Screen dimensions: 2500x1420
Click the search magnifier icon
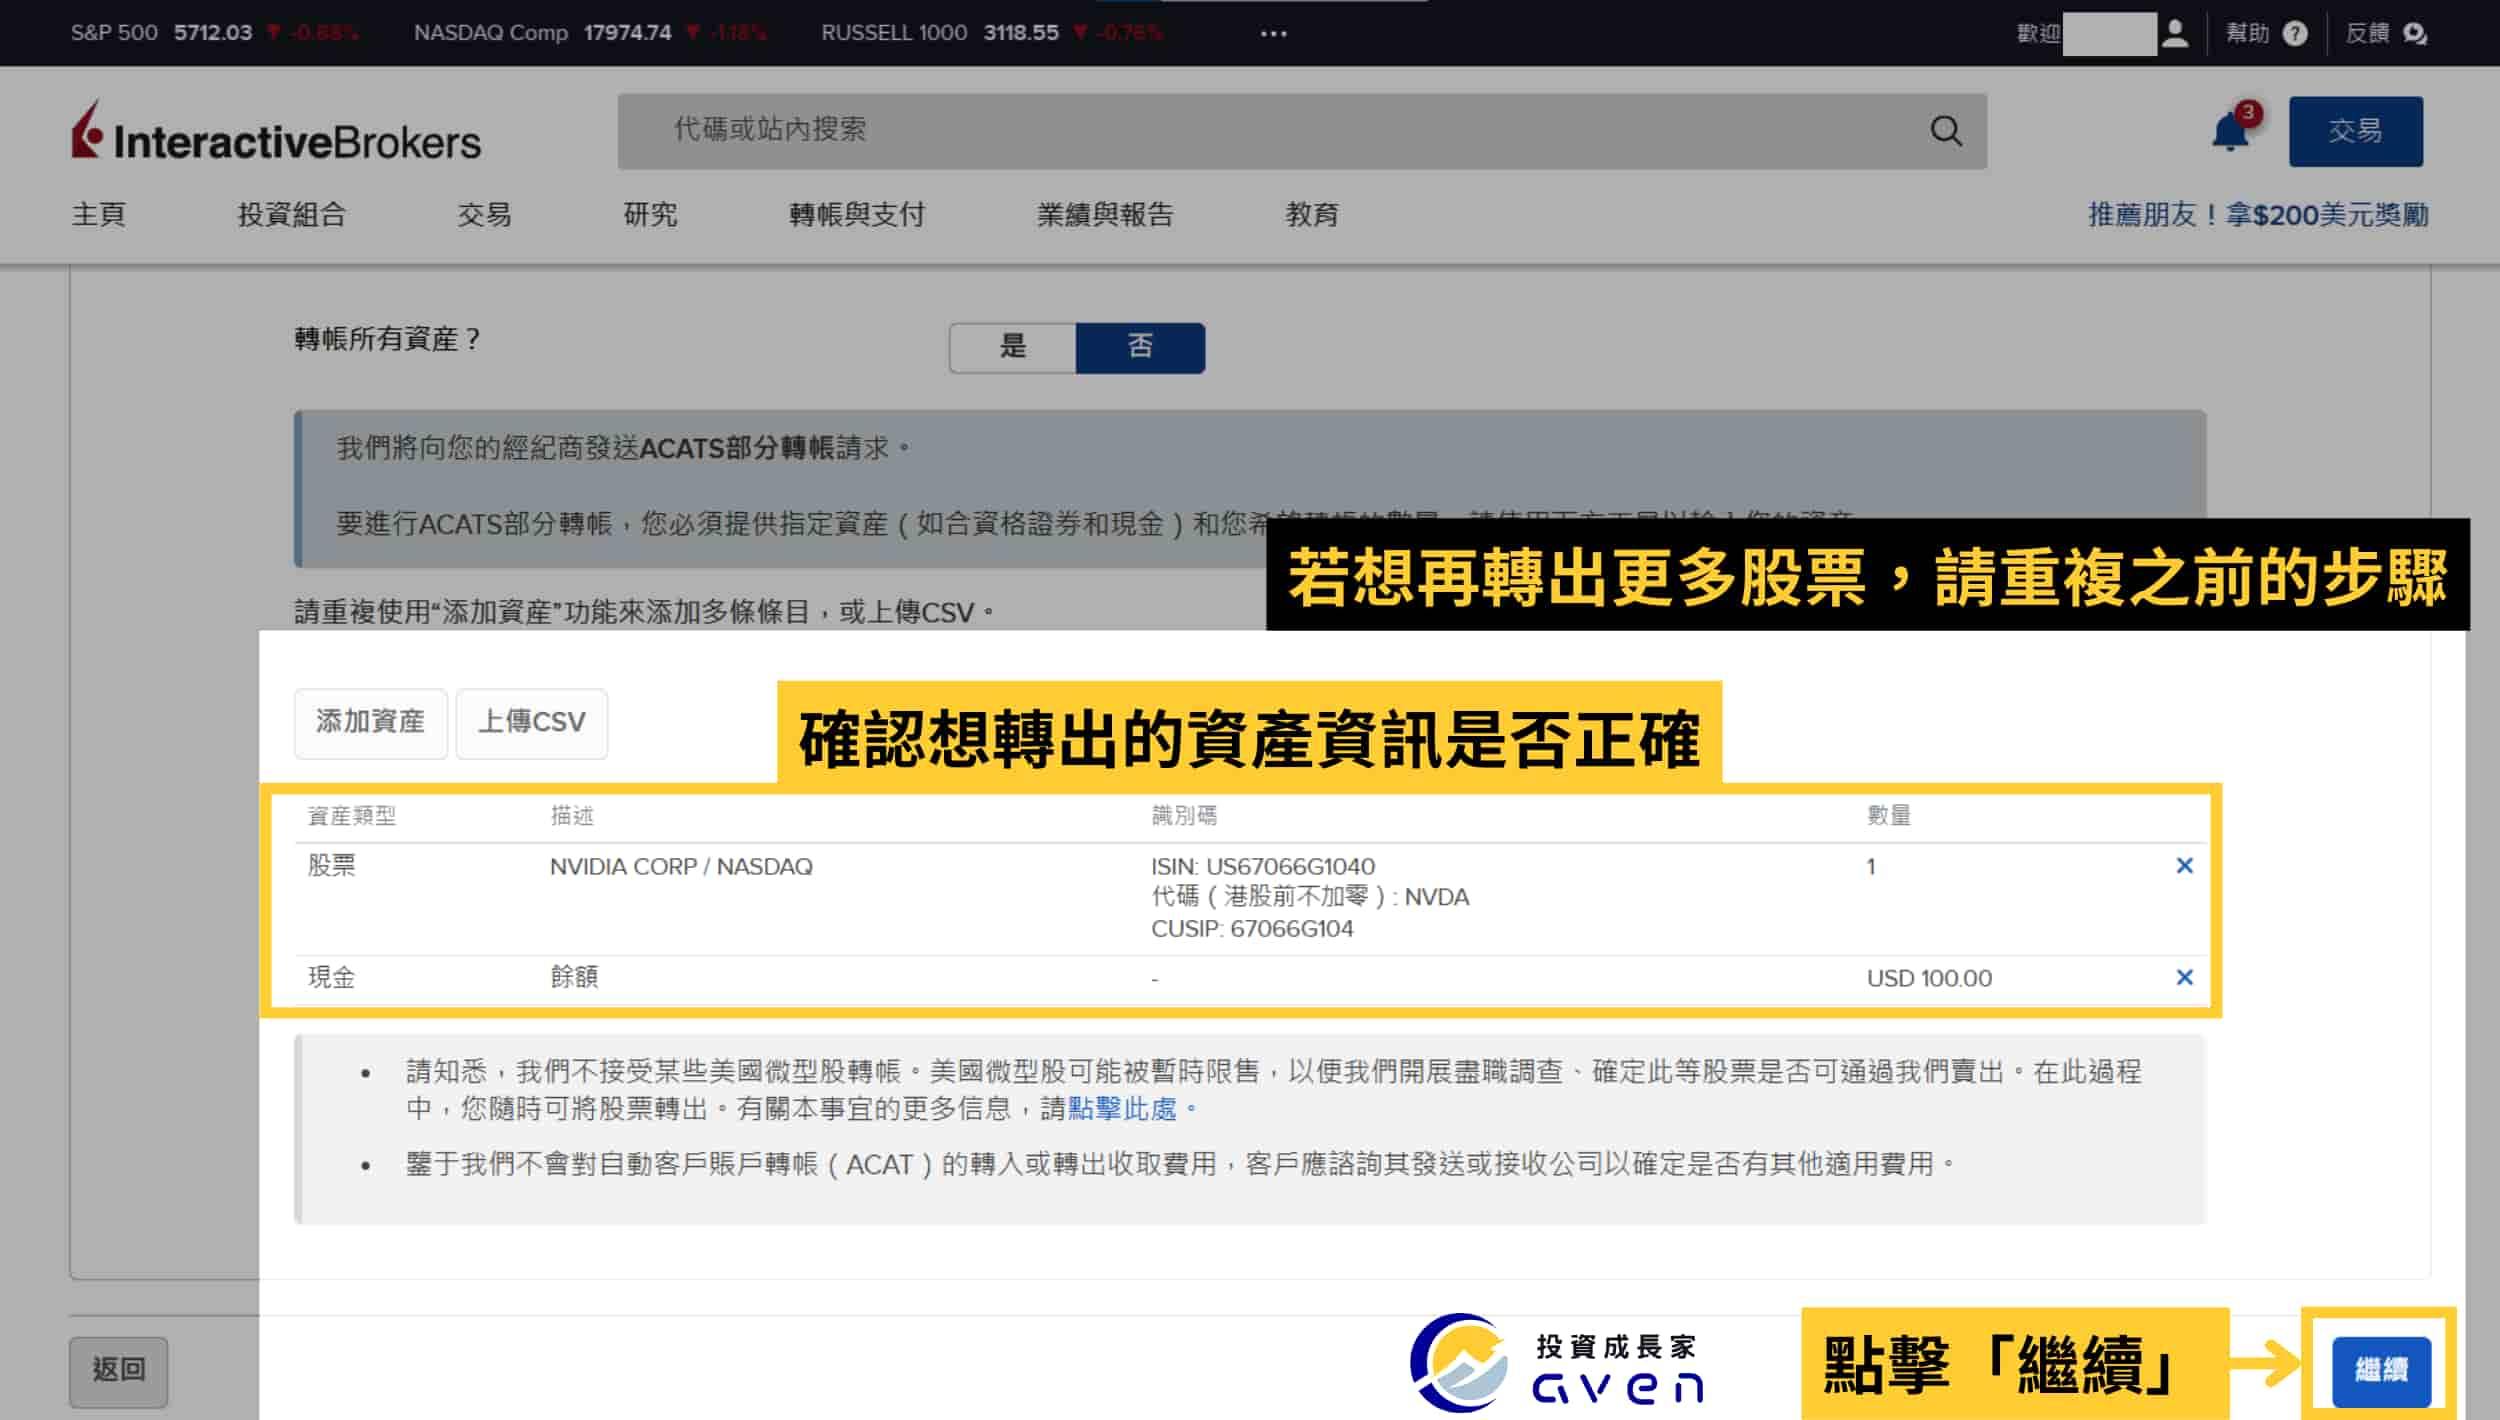[x=1945, y=131]
